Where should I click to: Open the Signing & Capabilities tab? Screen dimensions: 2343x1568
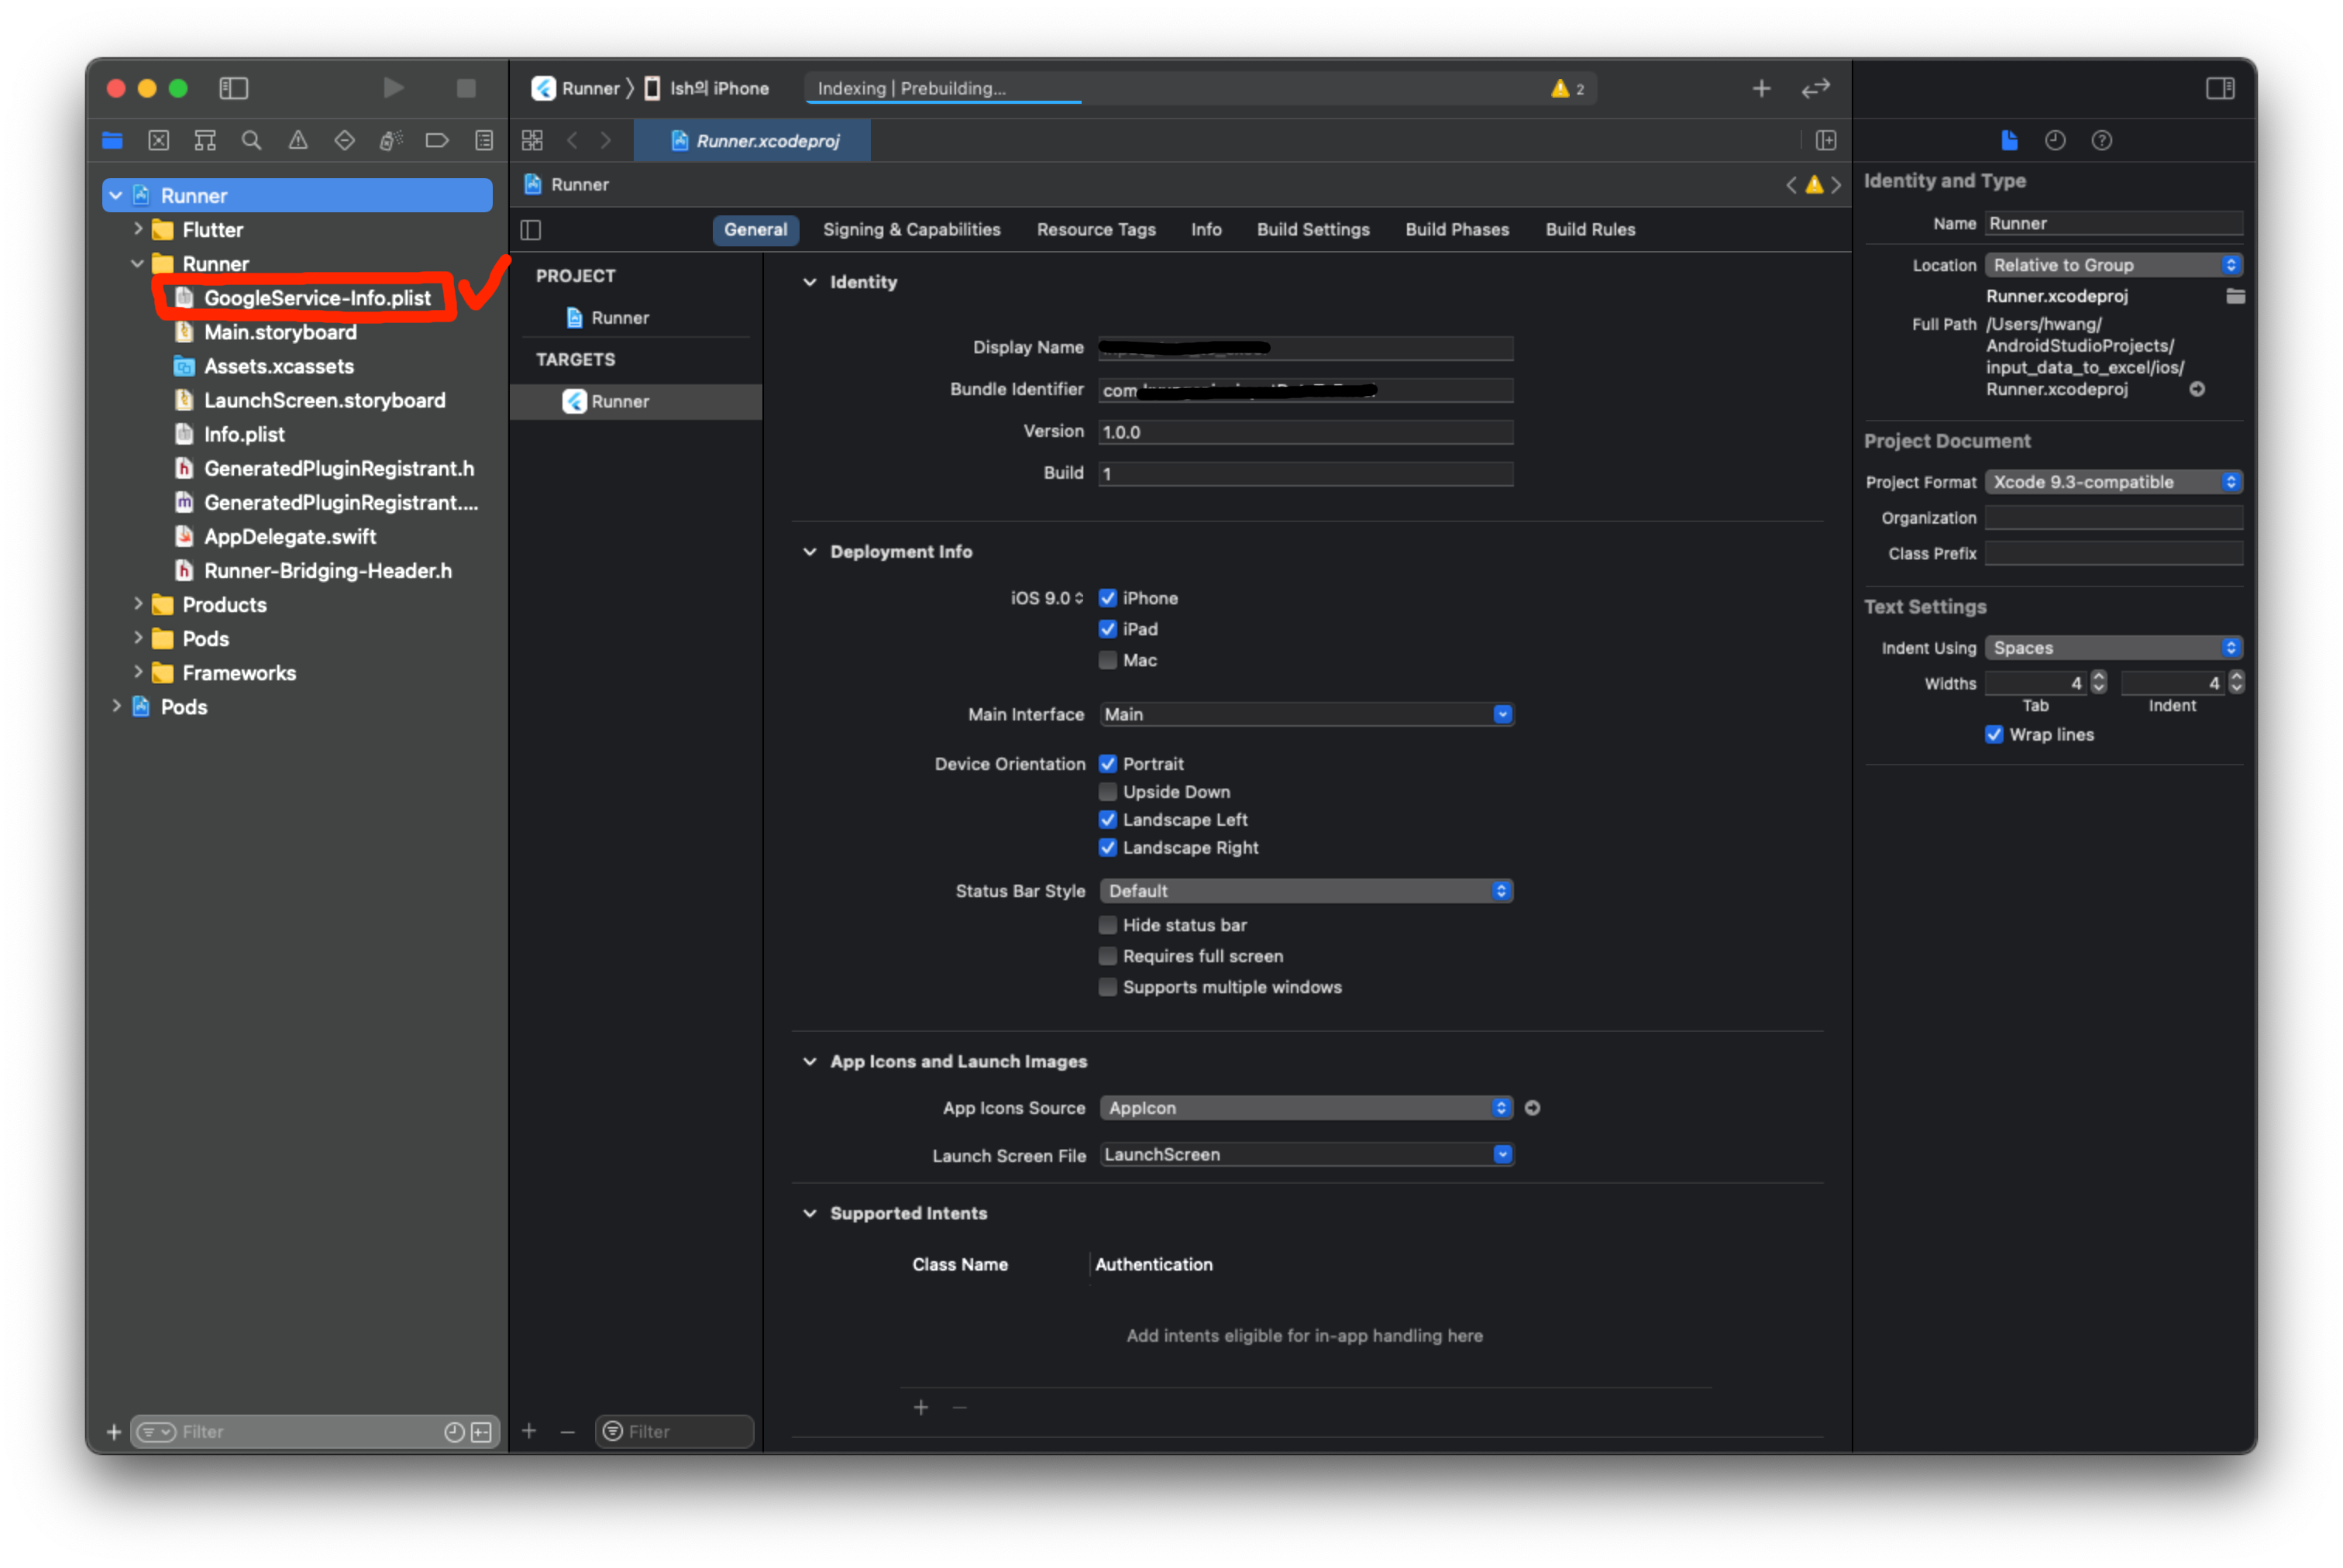point(911,229)
